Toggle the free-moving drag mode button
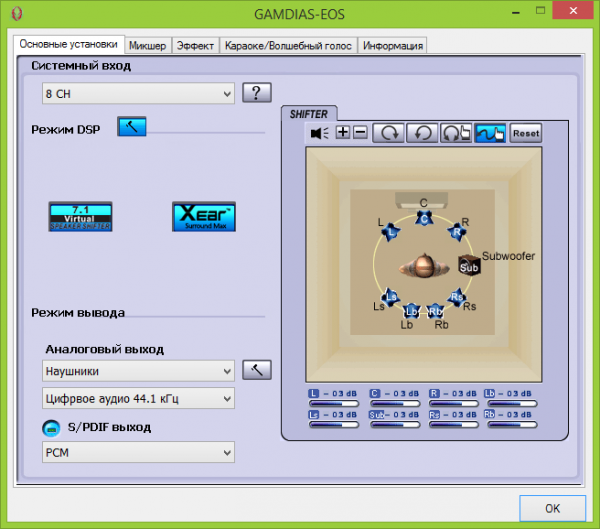 (490, 133)
